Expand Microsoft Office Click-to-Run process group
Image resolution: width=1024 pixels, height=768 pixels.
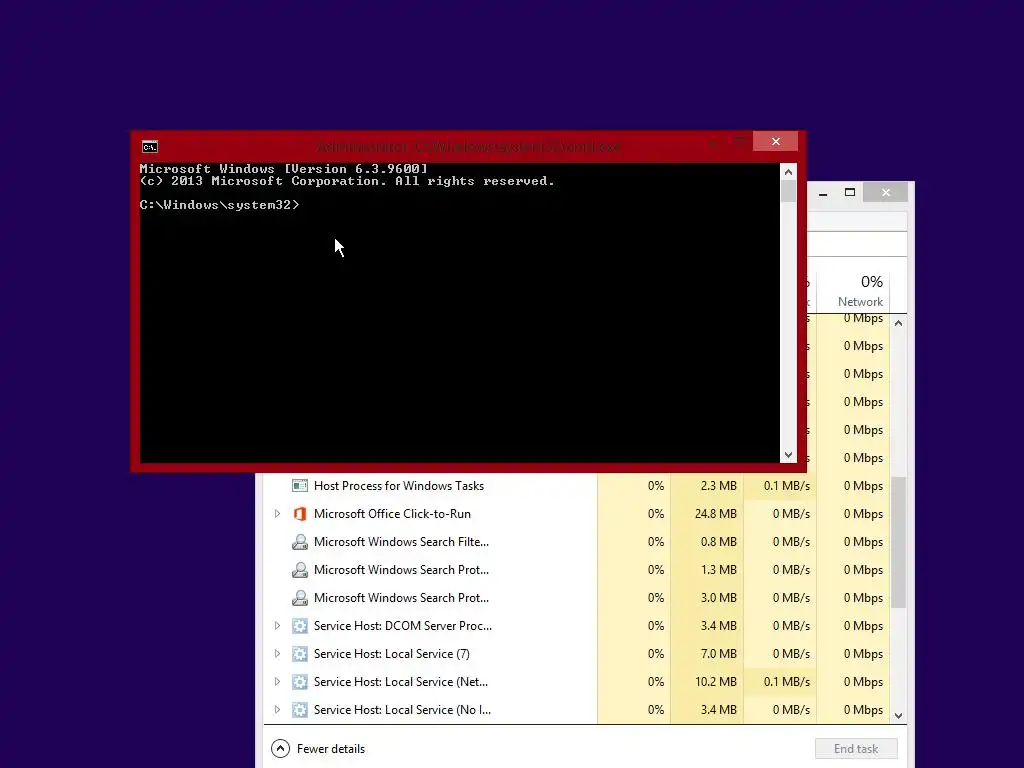[x=277, y=514]
